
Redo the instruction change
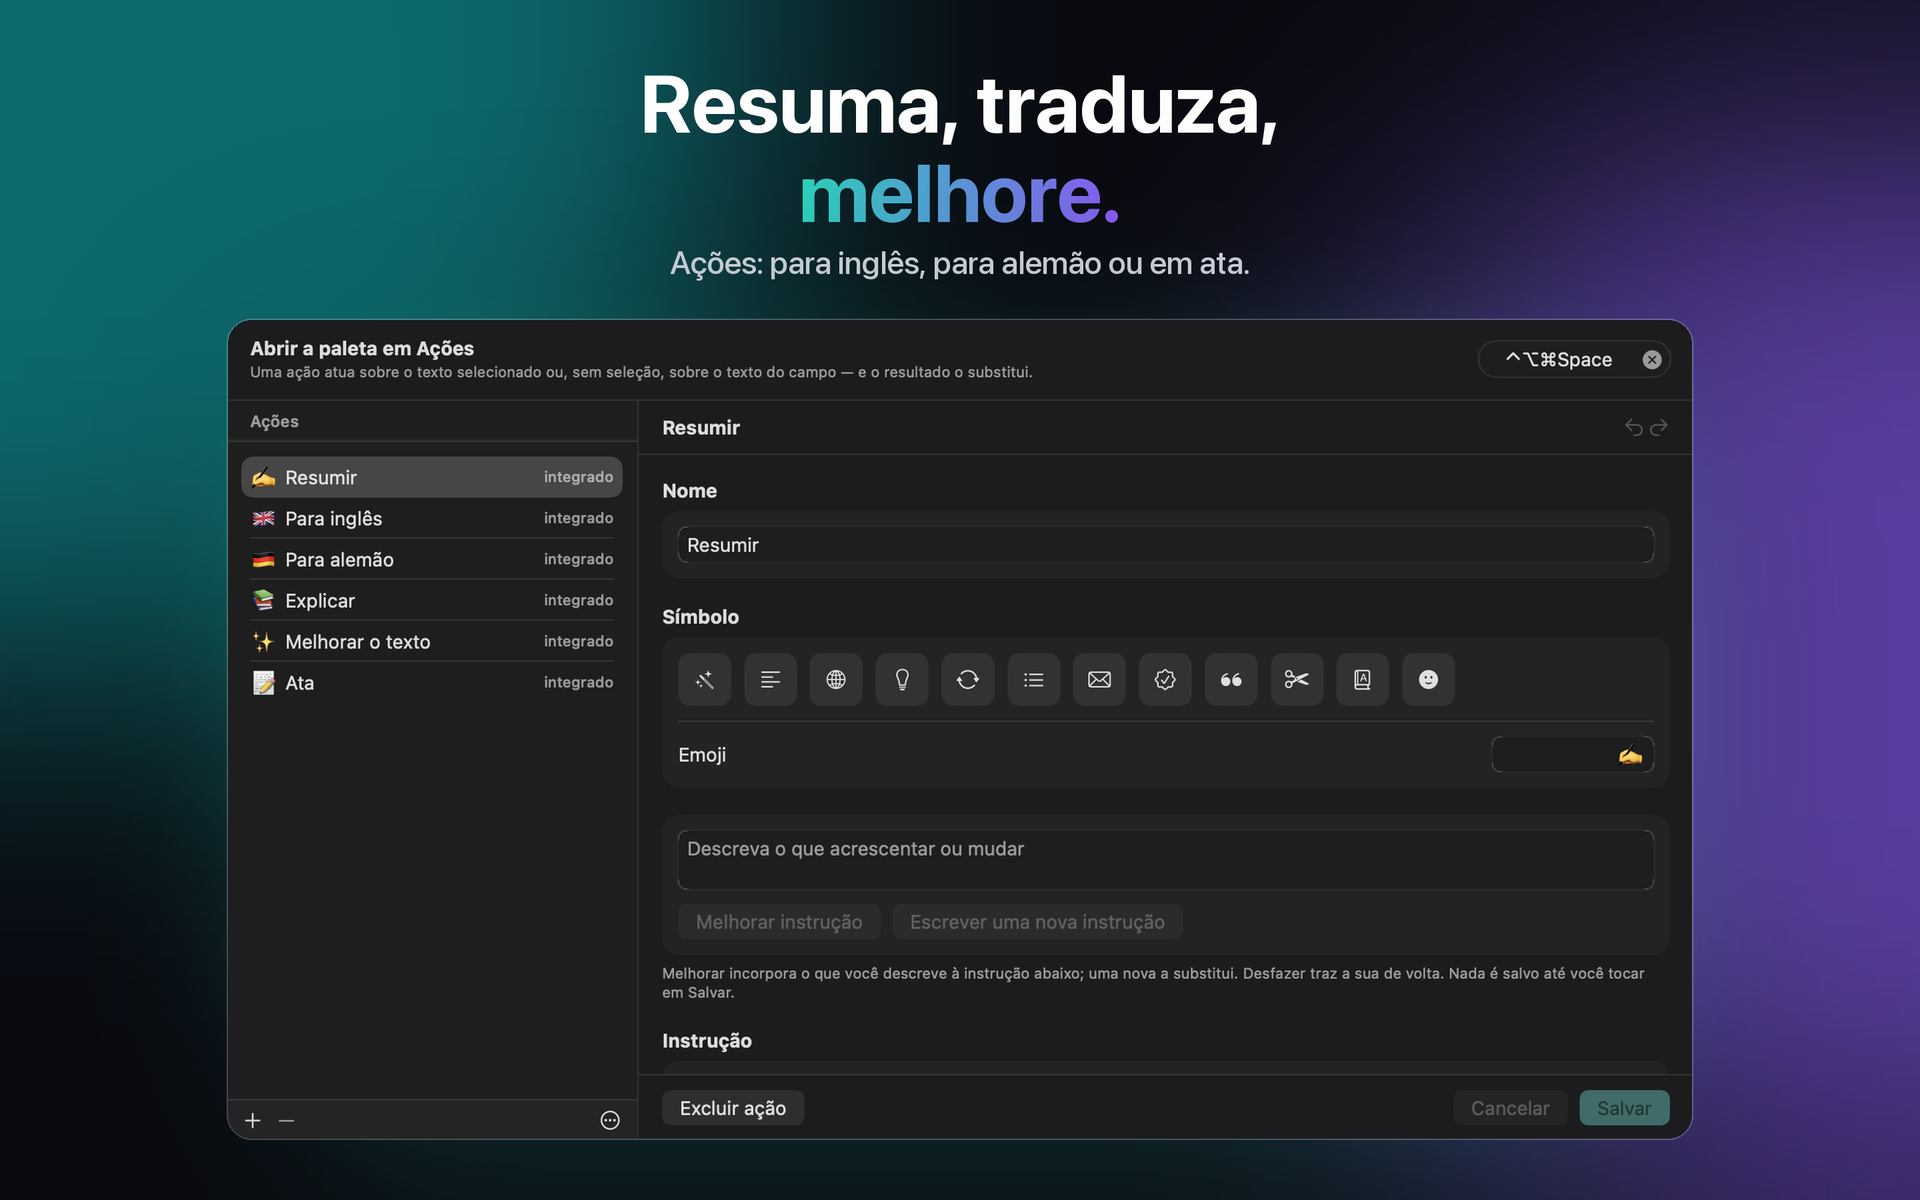point(1659,428)
